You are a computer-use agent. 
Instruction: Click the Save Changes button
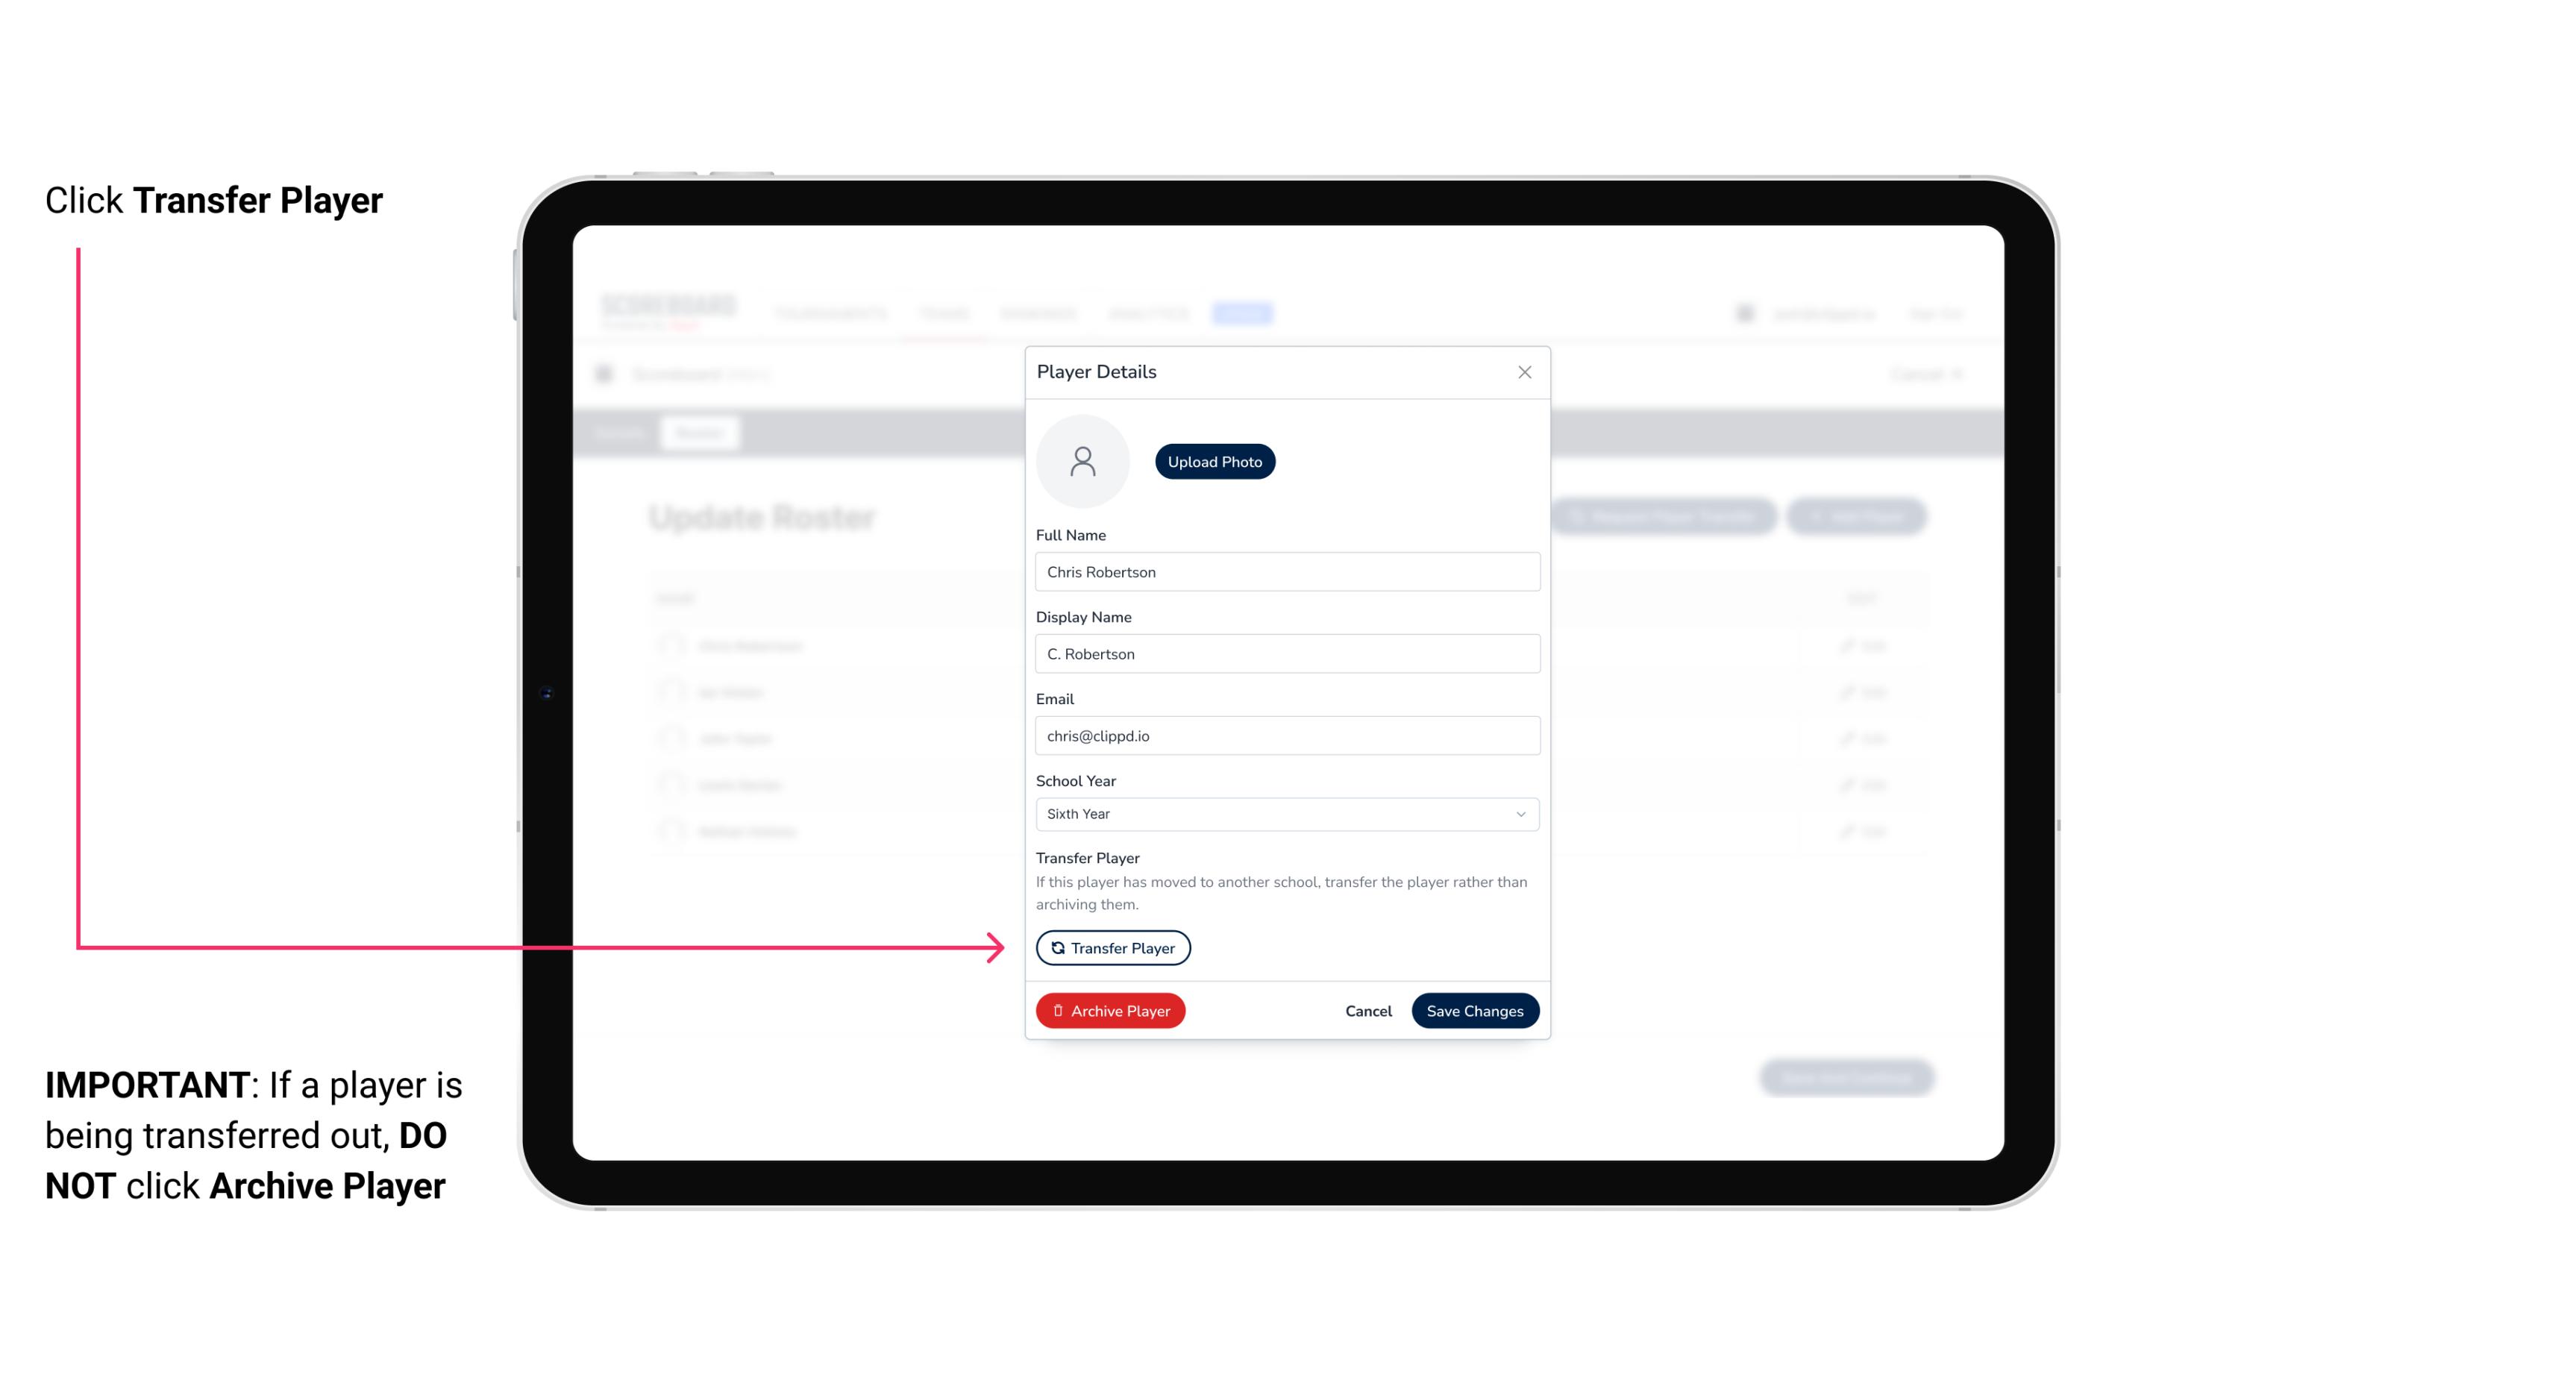pos(1473,1009)
